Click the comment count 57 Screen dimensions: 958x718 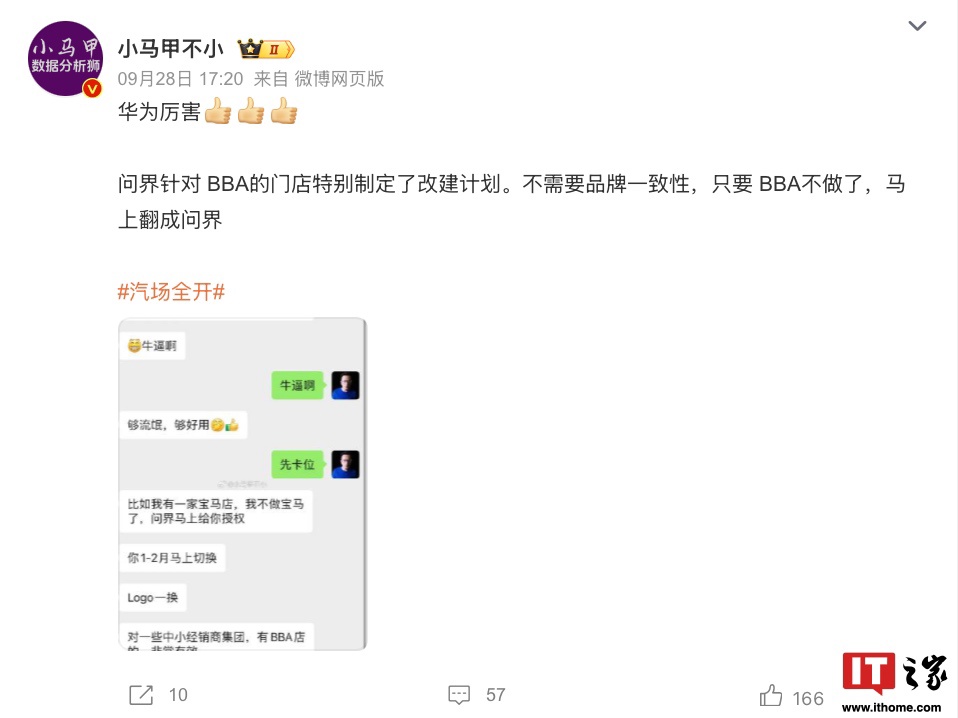point(495,695)
